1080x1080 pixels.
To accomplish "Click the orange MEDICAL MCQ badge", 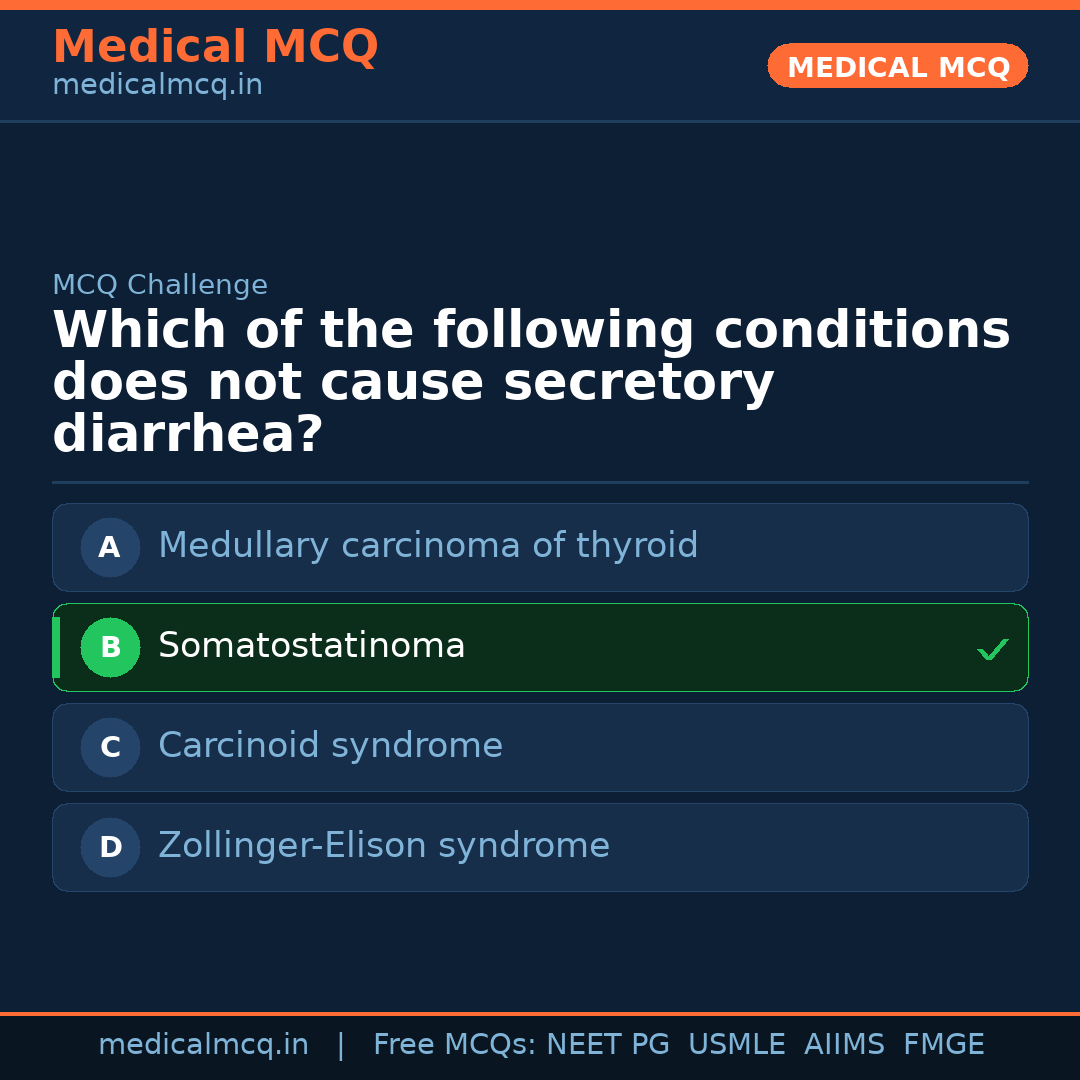I will 897,67.
